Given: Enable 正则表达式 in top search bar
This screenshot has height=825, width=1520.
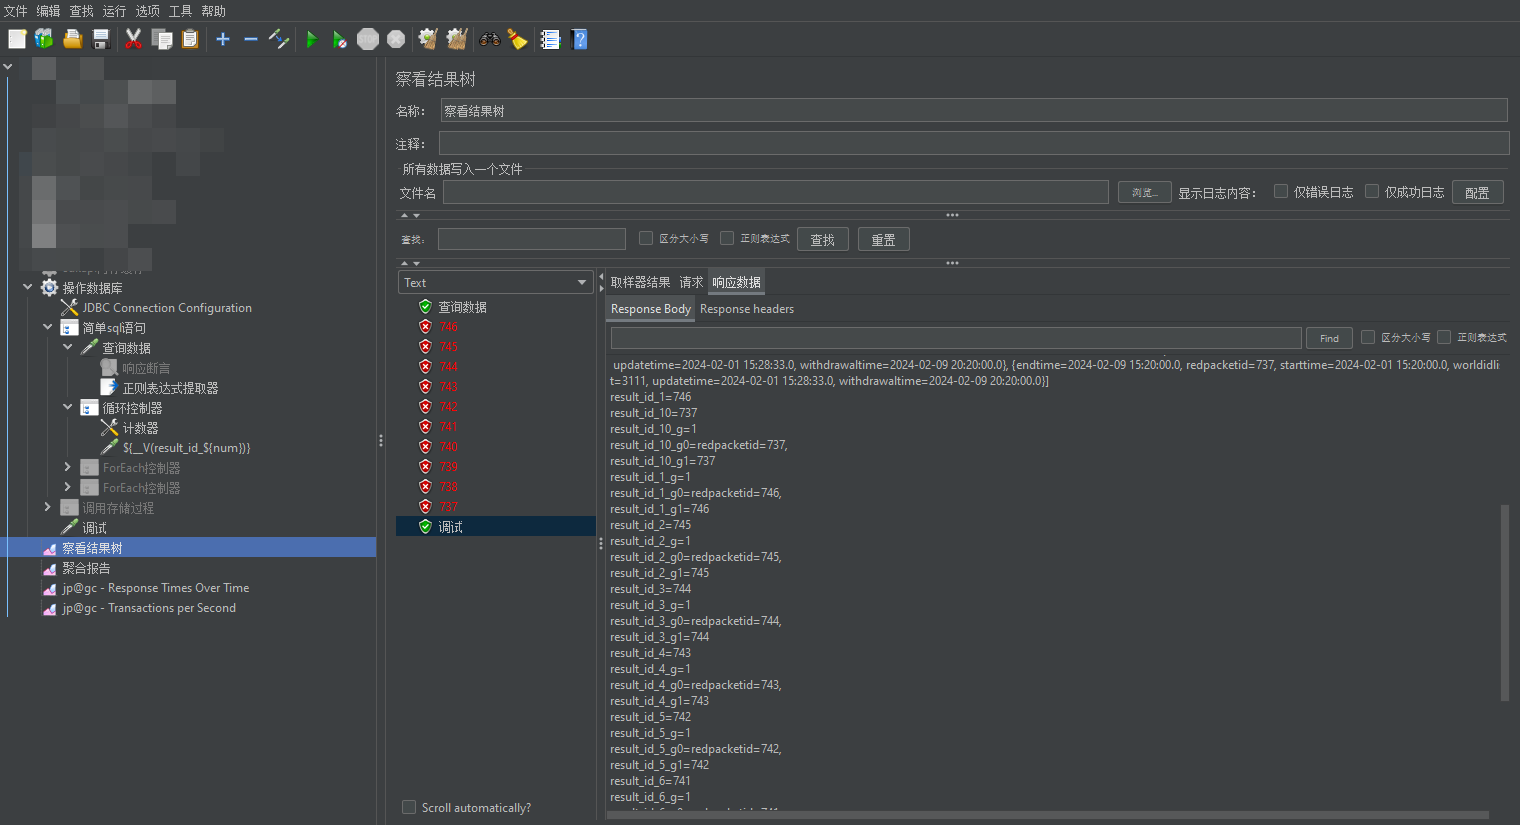Looking at the screenshot, I should point(726,238).
